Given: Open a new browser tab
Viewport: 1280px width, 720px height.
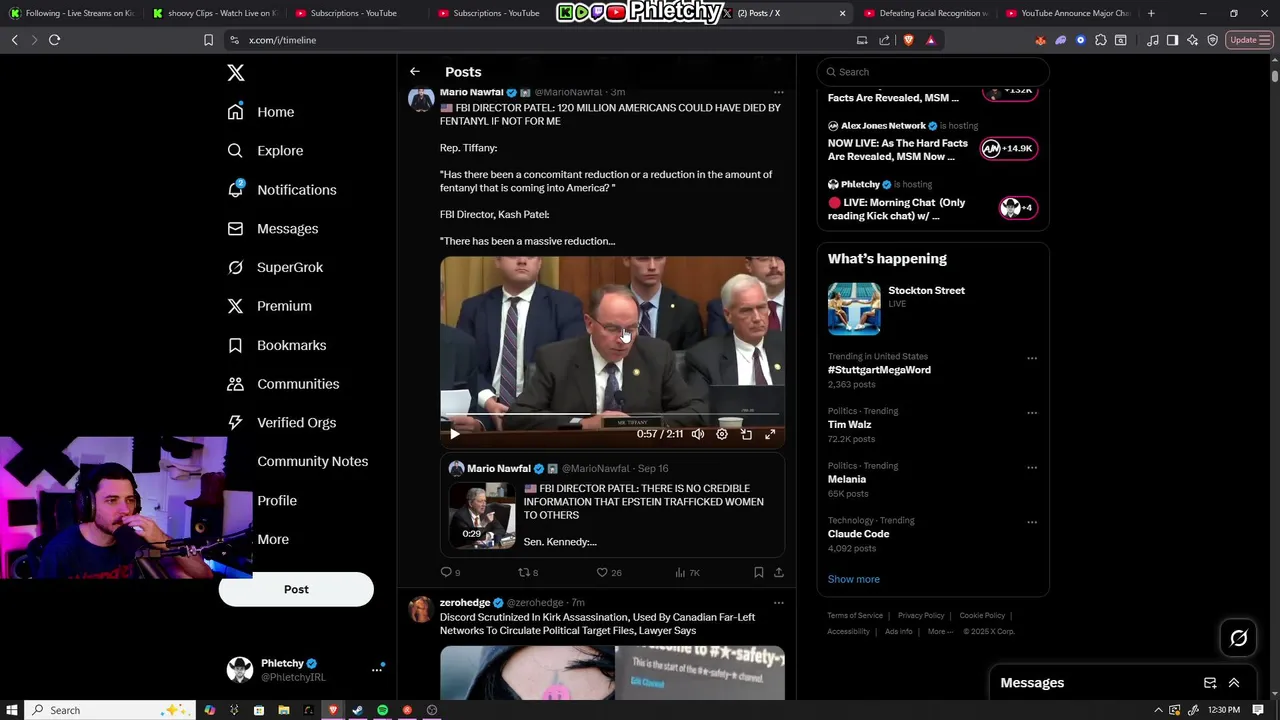Looking at the screenshot, I should click(1151, 13).
